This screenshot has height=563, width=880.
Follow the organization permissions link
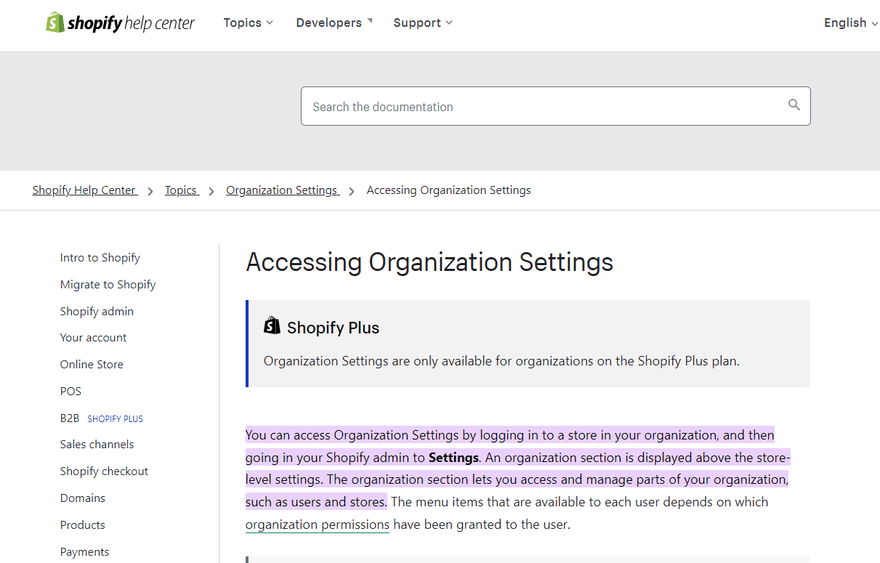317,524
